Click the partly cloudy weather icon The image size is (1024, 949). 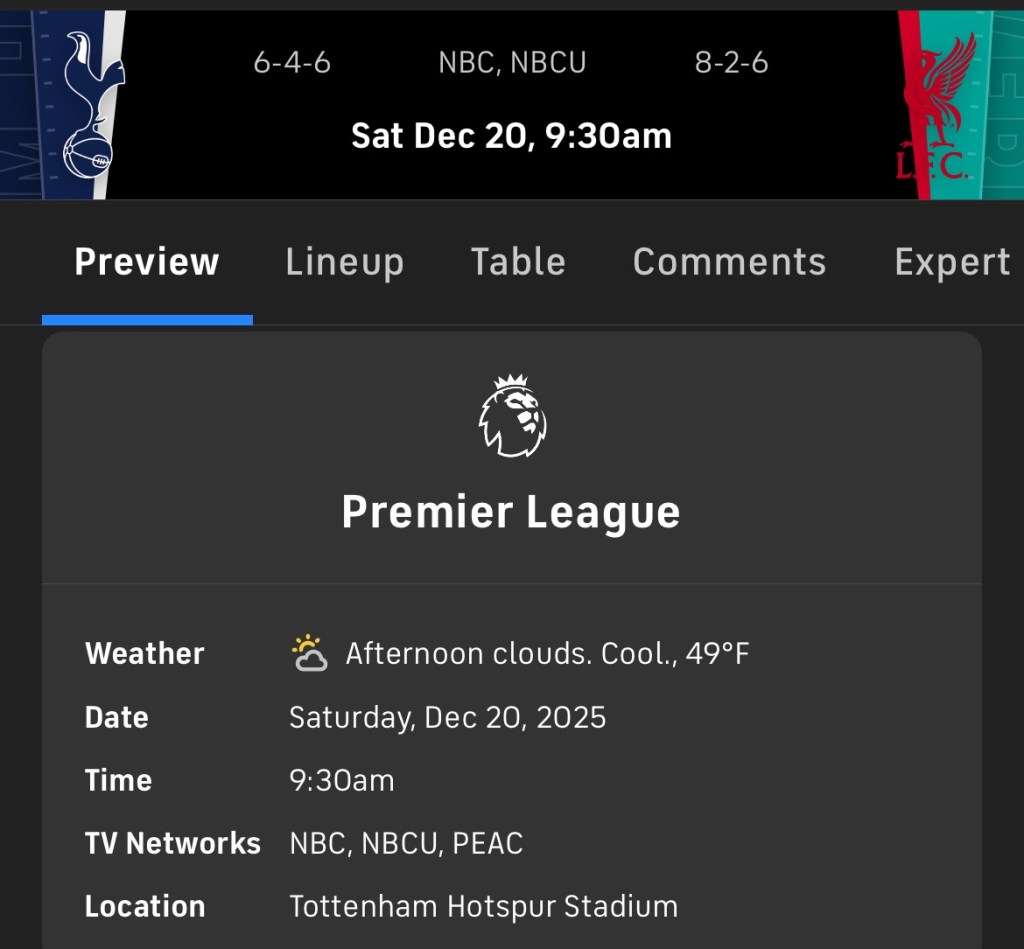click(x=310, y=653)
